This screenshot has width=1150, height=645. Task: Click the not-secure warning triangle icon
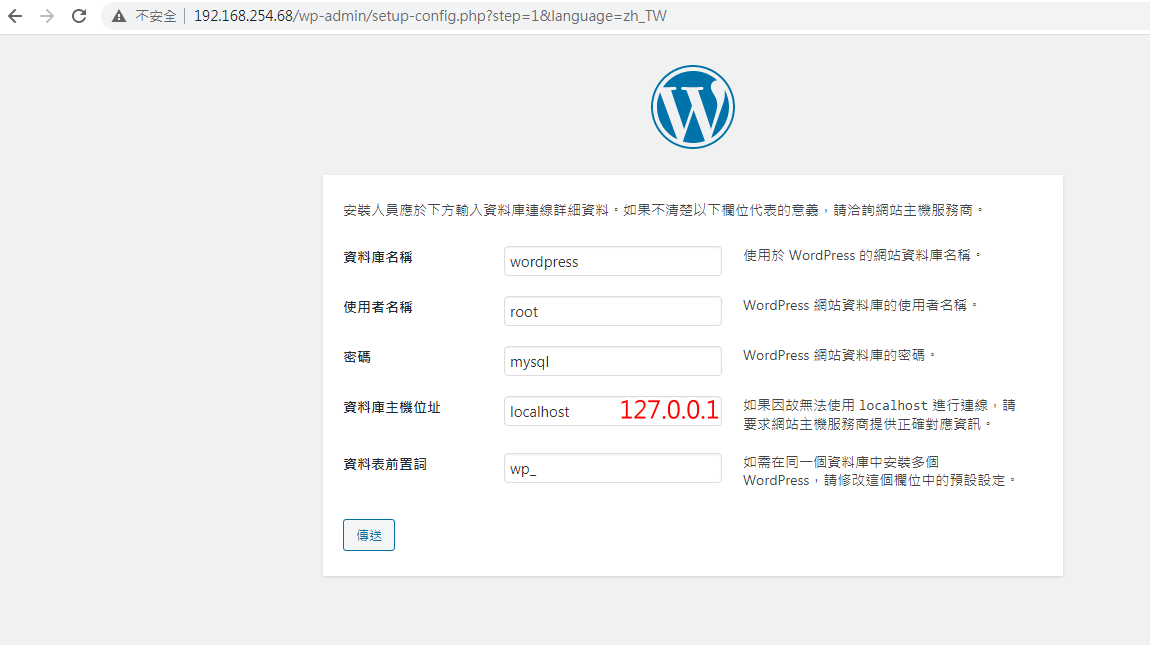pos(119,16)
